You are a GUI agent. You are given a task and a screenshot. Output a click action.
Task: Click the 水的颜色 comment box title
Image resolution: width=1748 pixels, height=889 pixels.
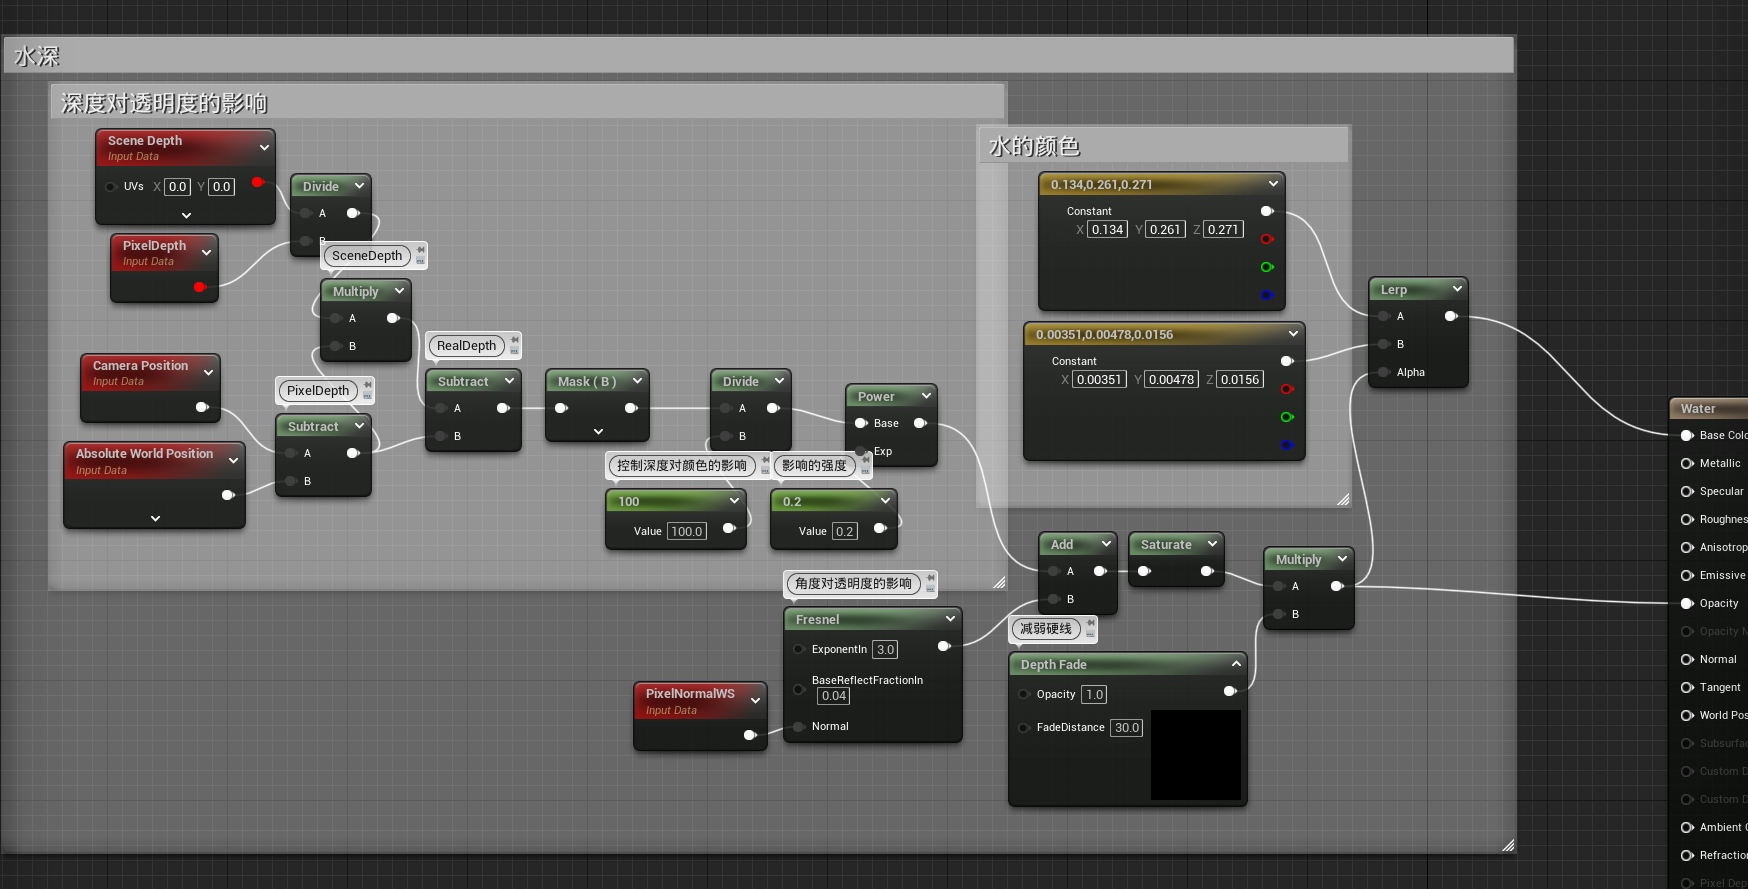[x=1034, y=147]
